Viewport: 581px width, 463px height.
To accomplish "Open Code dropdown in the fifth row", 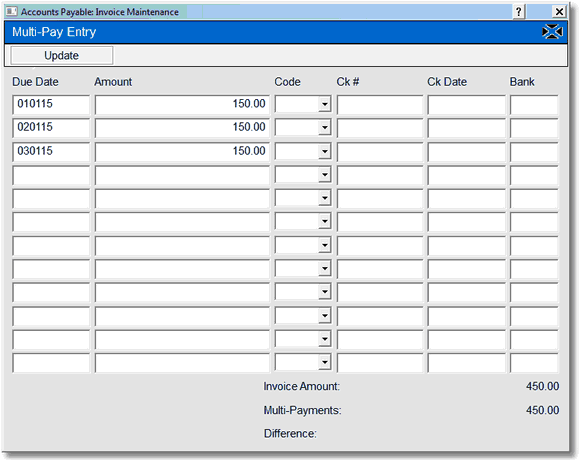I will pos(325,198).
